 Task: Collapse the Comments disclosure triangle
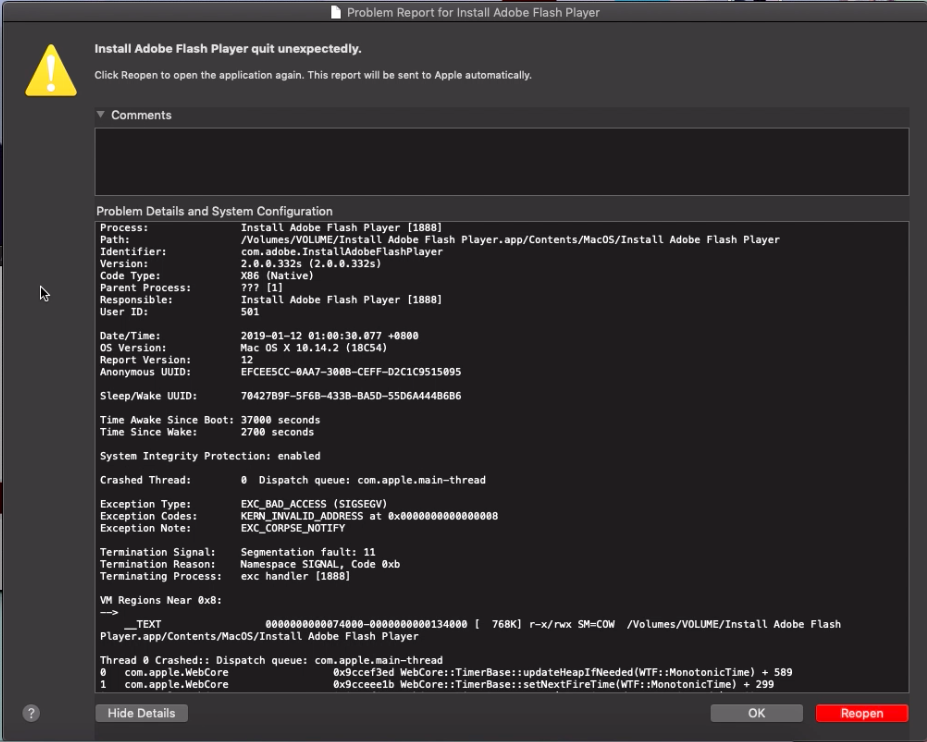click(101, 115)
